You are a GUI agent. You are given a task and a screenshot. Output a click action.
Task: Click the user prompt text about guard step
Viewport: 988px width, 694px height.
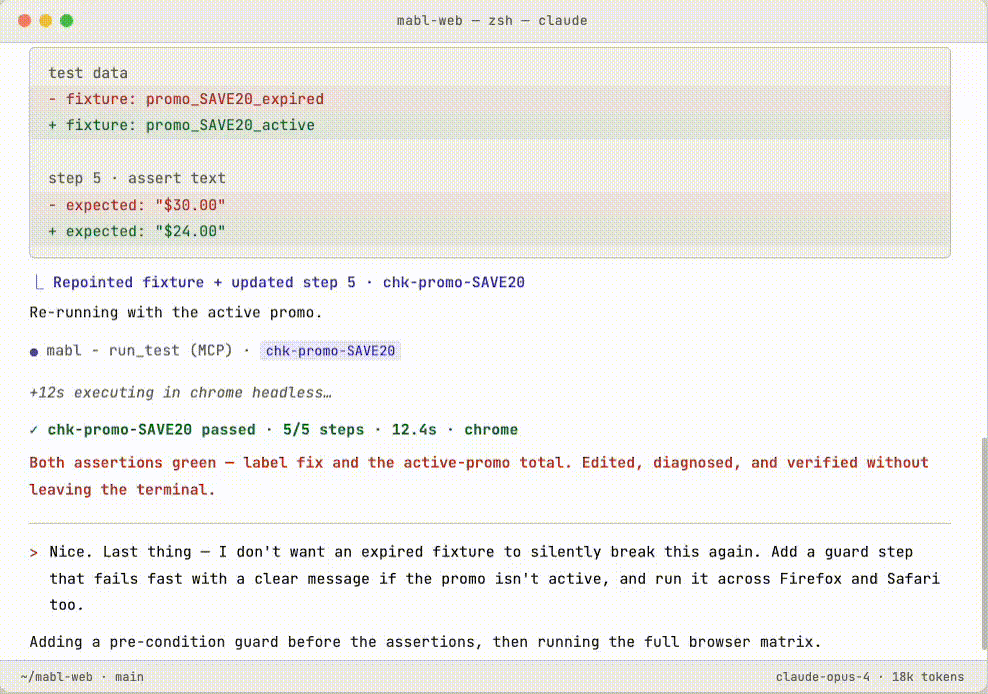495,579
